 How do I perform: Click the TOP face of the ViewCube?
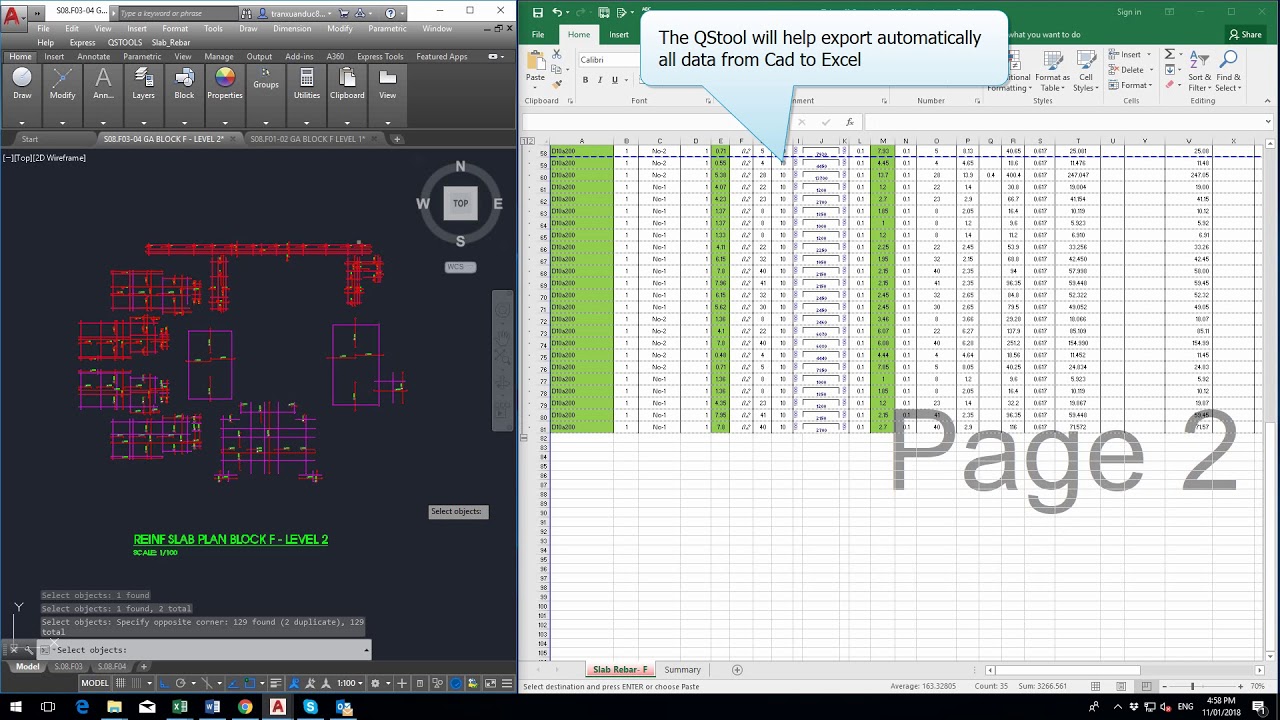pyautogui.click(x=460, y=203)
